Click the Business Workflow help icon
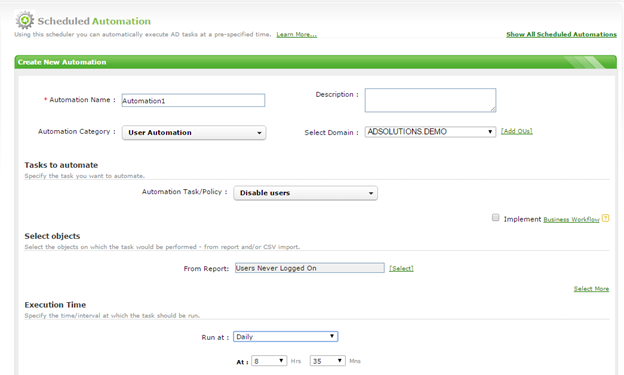Image resolution: width=624 pixels, height=375 pixels. click(x=605, y=218)
